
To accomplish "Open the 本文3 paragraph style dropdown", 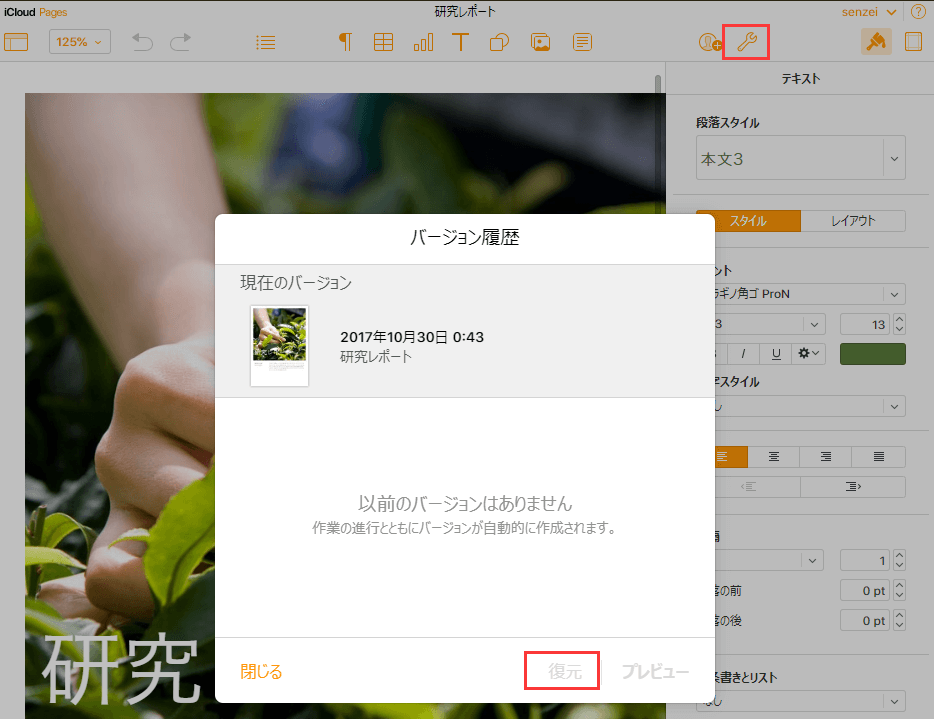I will point(800,157).
